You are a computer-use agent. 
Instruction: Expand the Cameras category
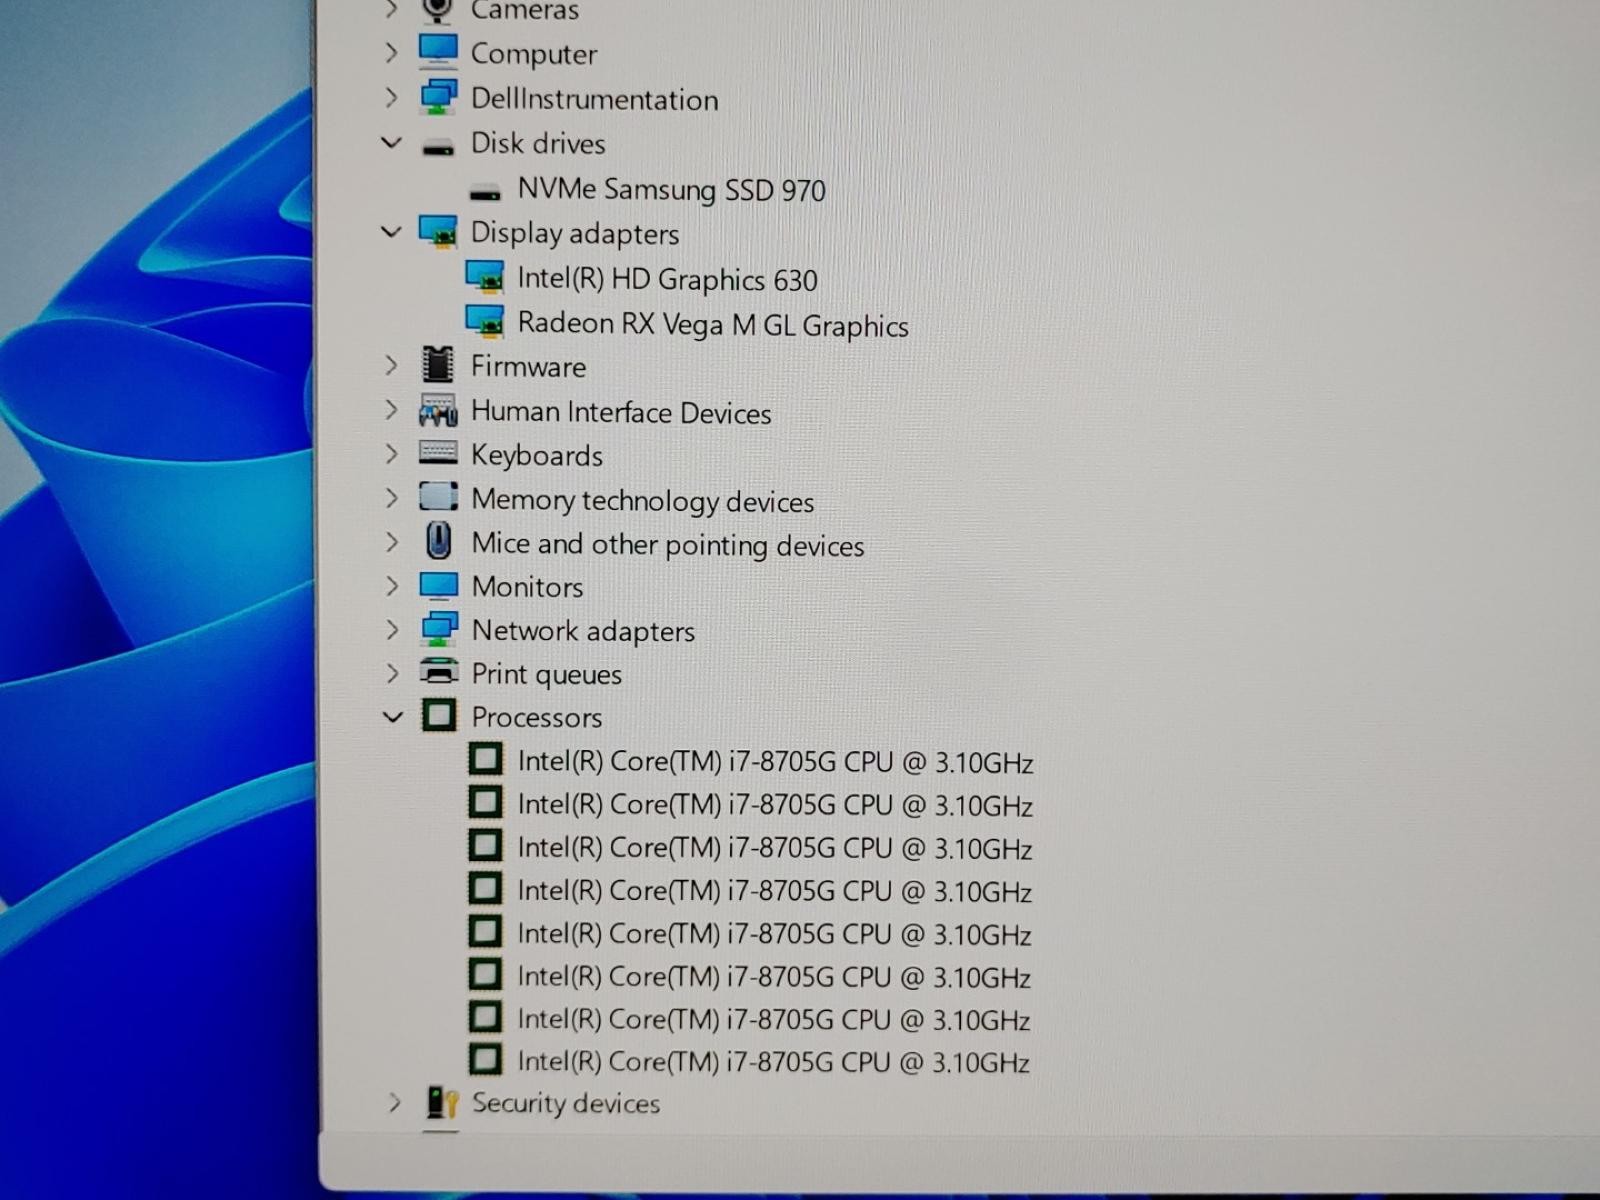point(391,9)
